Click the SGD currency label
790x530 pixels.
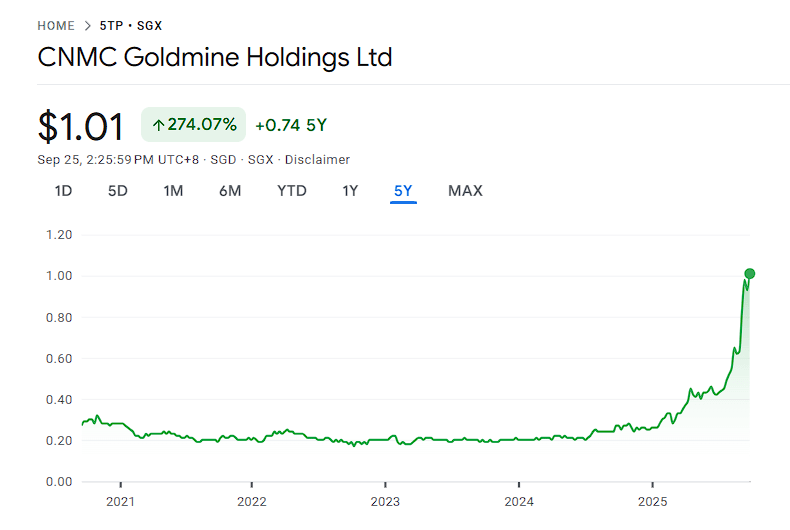pos(223,160)
